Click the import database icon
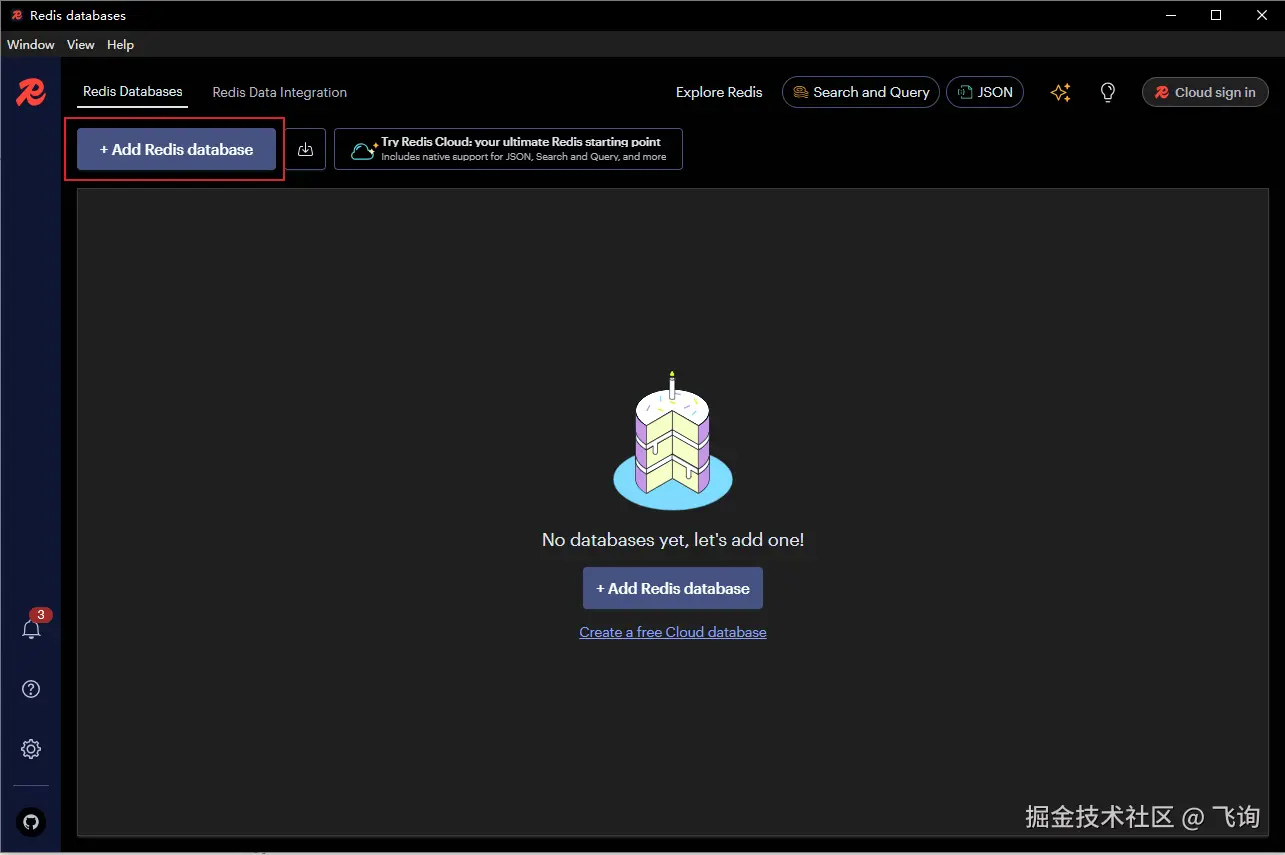 [306, 149]
